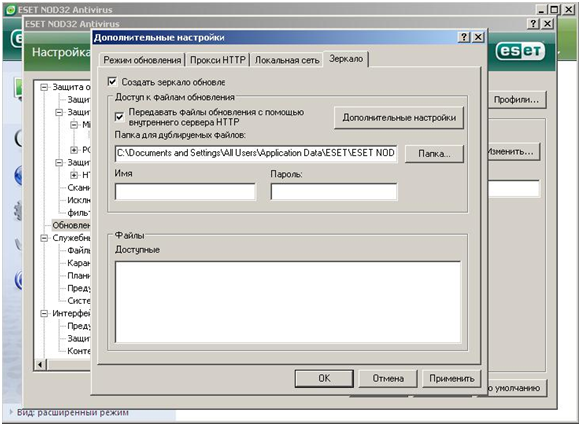Screen dimensions: 581x426
Task: Collapse the second-level Защита node above Mi
Action: pos(59,112)
